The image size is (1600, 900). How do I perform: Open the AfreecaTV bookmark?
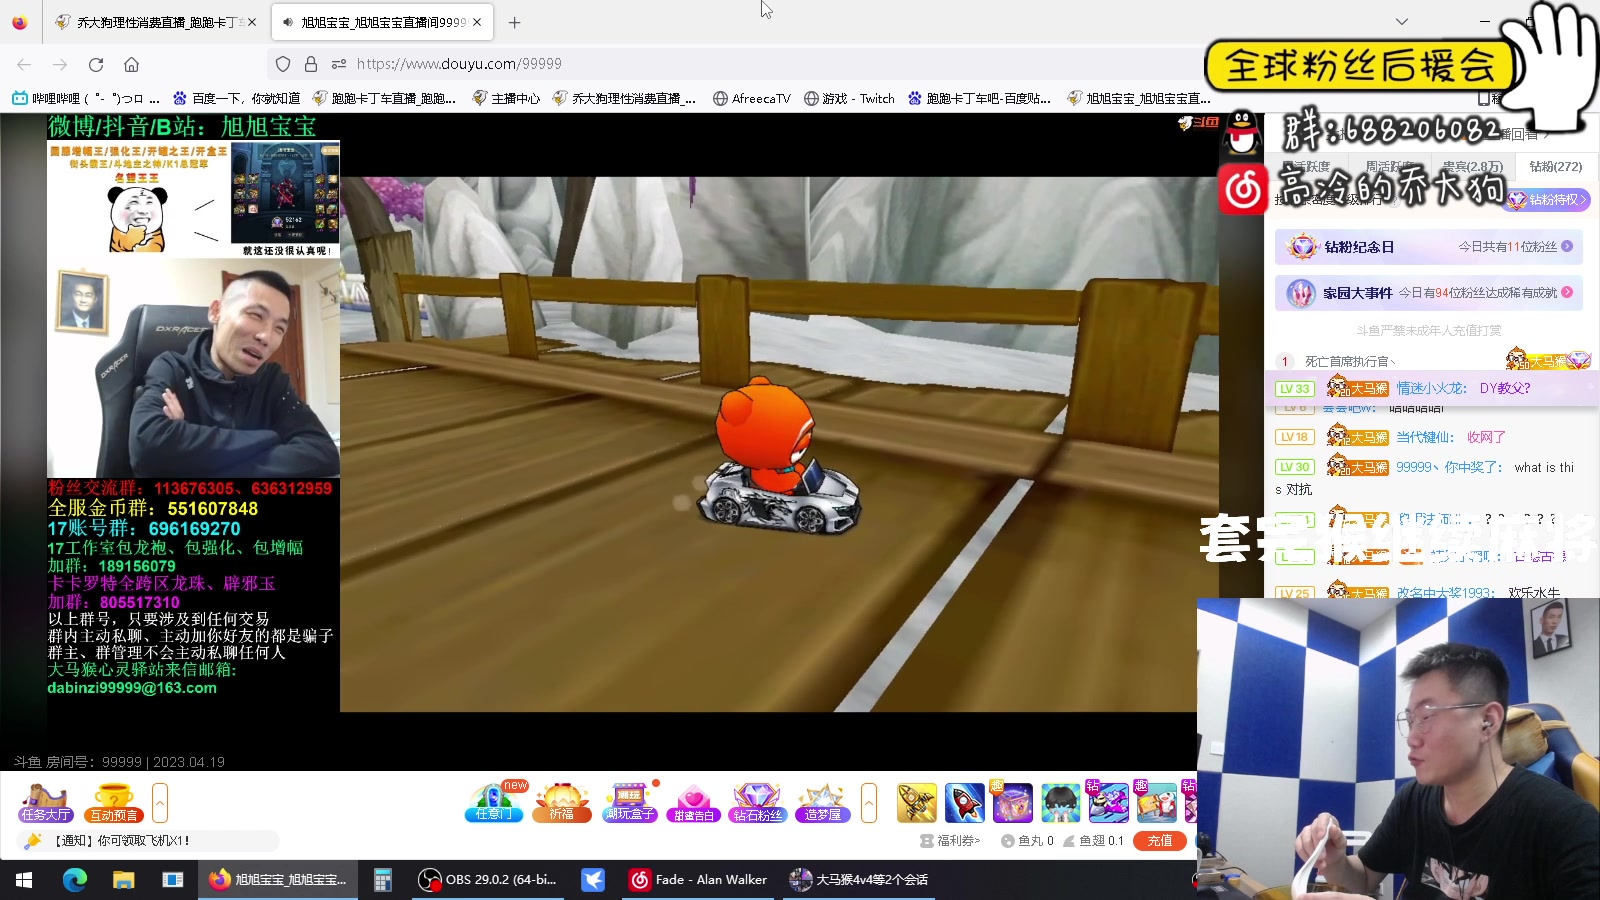(x=751, y=98)
